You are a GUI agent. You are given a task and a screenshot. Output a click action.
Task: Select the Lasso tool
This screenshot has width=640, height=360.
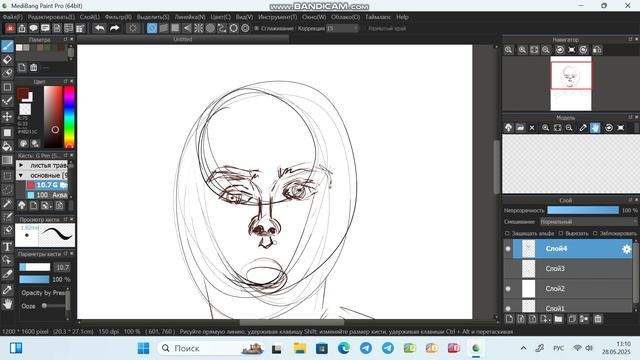pyautogui.click(x=7, y=190)
